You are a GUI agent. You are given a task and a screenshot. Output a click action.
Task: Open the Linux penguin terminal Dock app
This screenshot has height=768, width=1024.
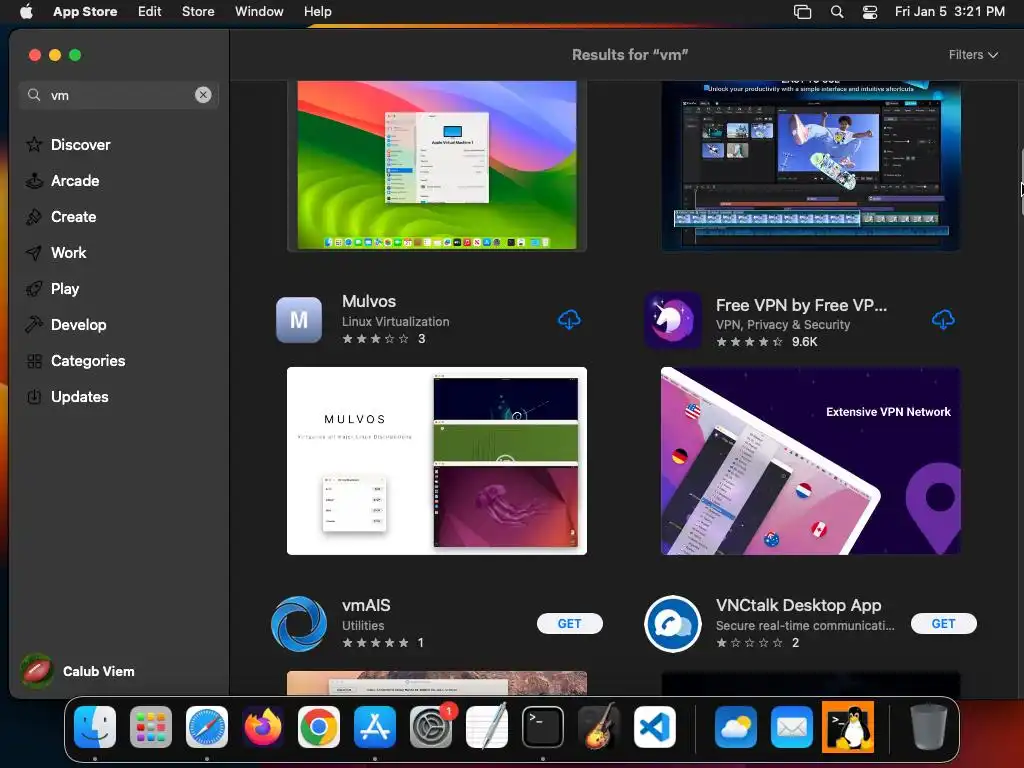[x=848, y=727]
